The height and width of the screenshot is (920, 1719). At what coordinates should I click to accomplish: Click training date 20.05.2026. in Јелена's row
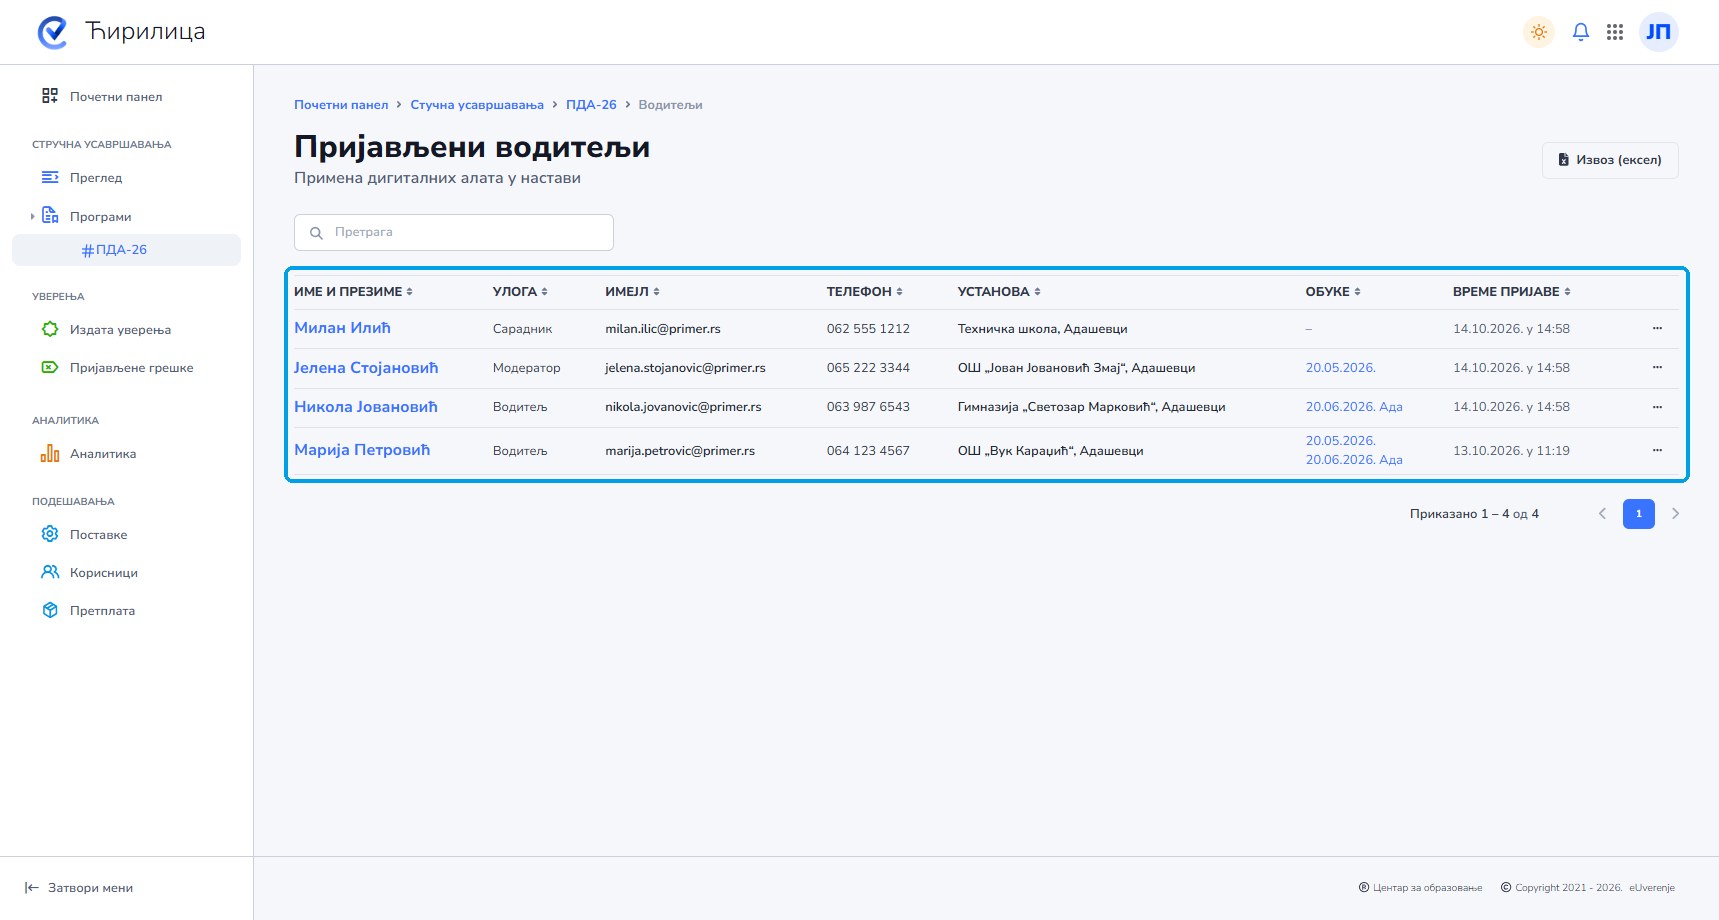tap(1340, 368)
